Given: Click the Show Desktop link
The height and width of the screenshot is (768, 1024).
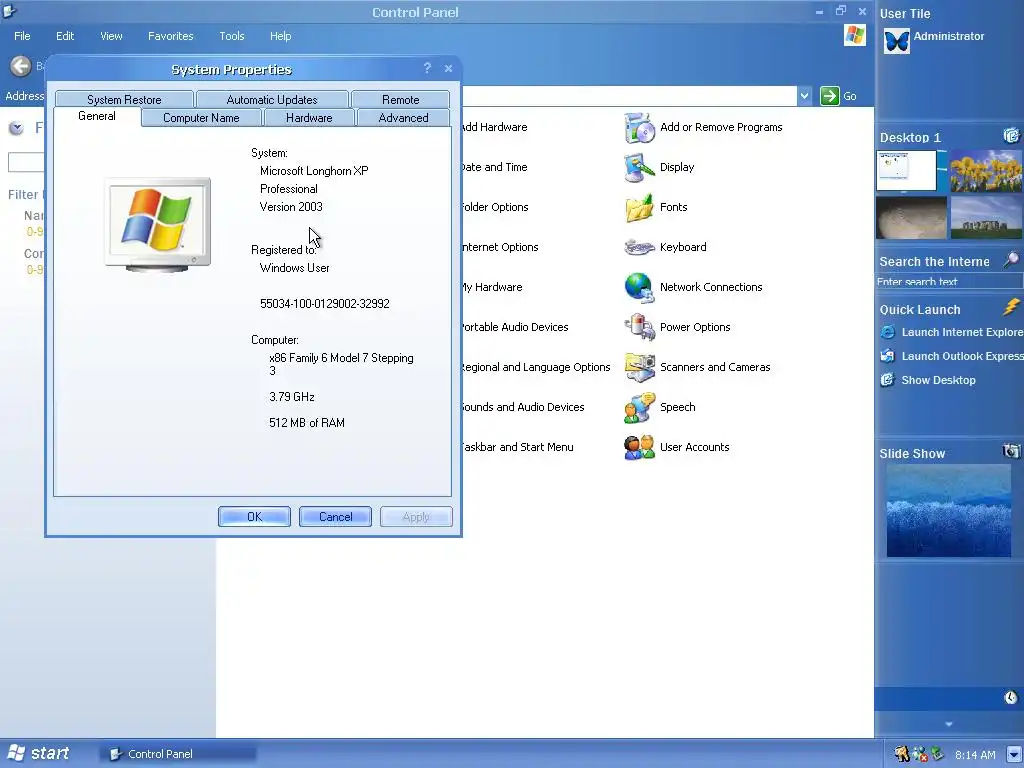Looking at the screenshot, I should coord(938,380).
